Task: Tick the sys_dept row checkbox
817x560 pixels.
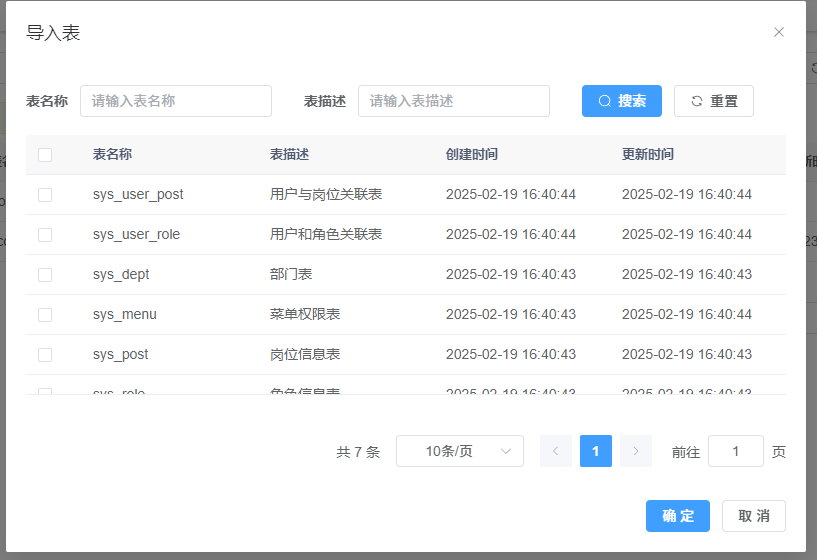Action: (45, 275)
